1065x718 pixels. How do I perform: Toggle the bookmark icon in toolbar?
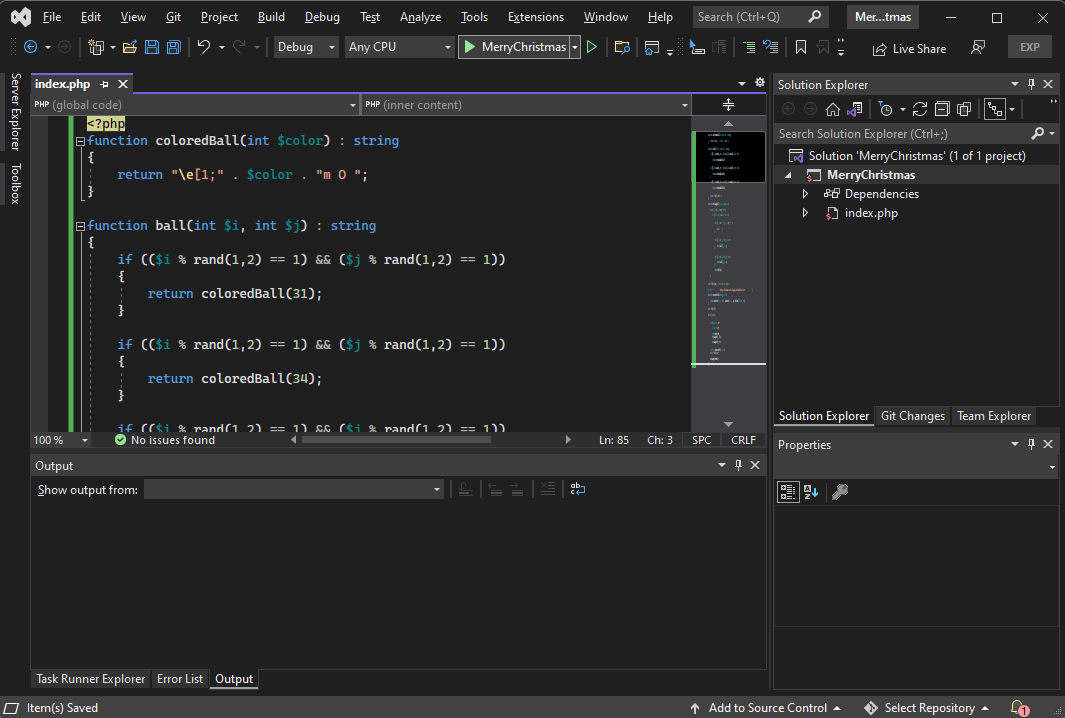801,47
